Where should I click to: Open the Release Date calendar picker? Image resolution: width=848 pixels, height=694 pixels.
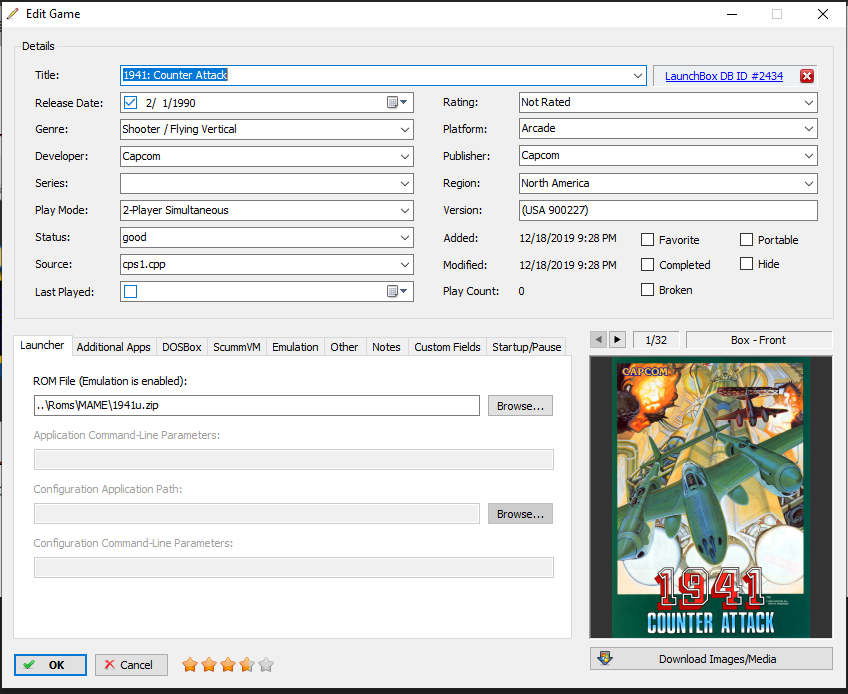point(398,103)
